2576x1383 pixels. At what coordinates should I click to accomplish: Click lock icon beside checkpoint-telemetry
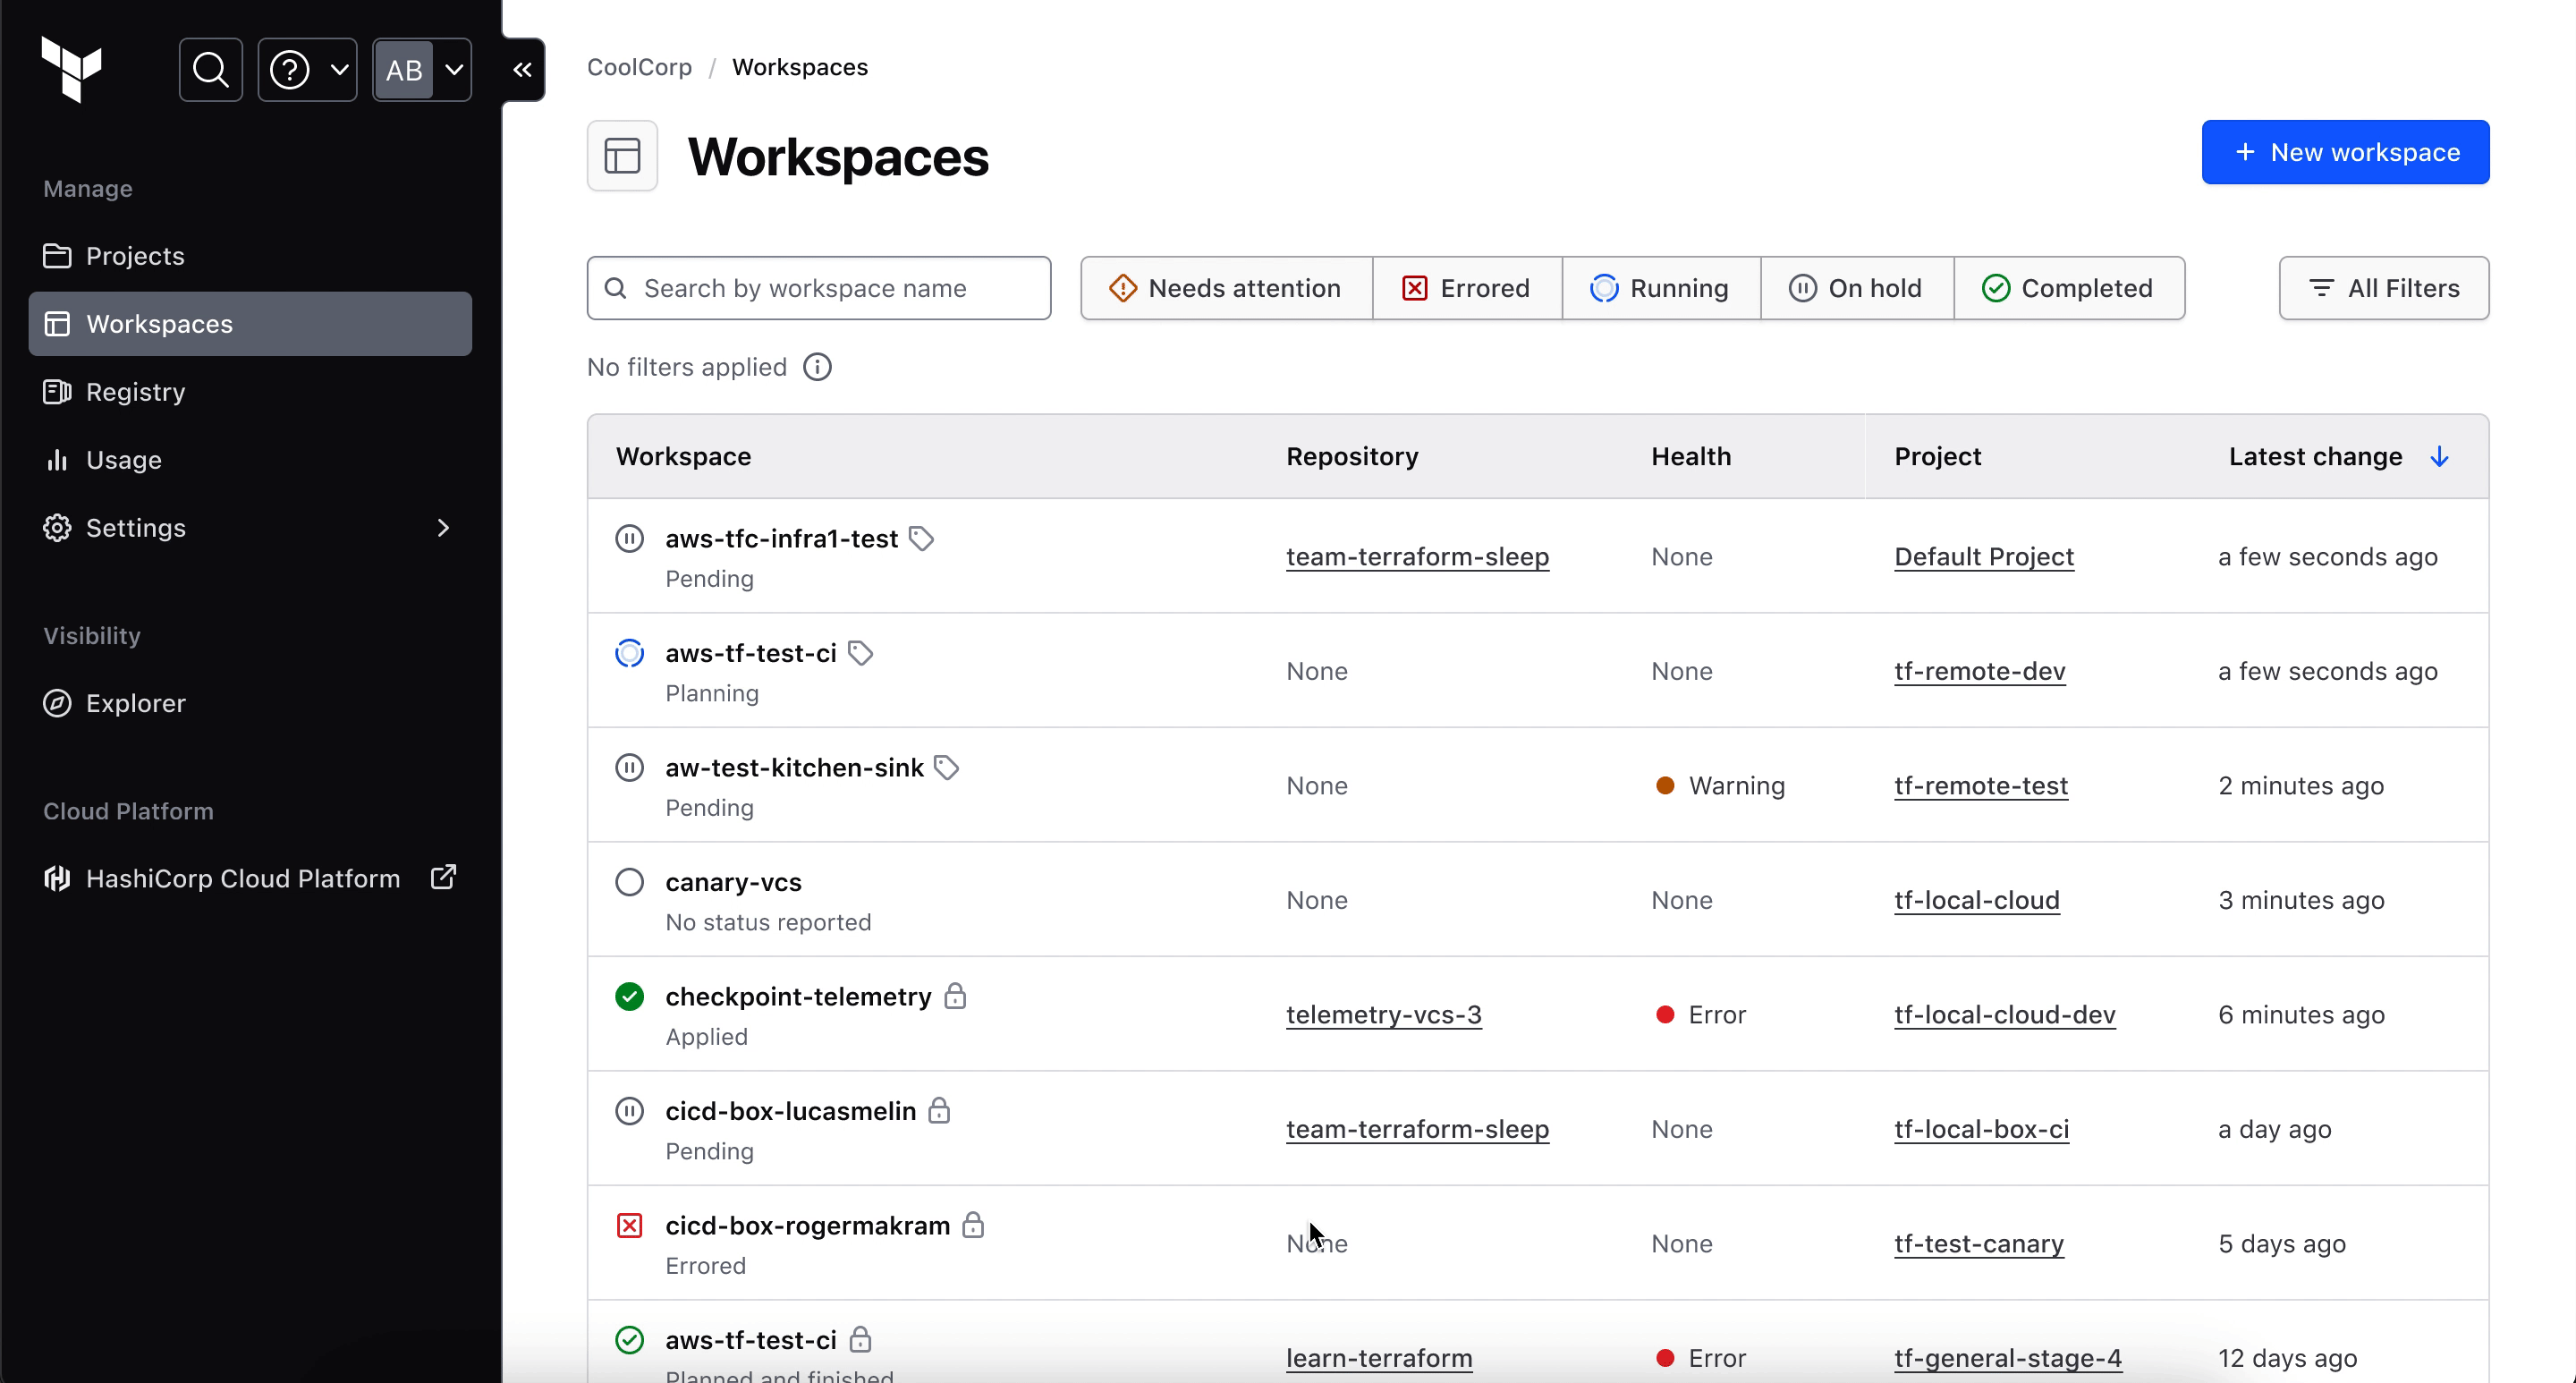[x=955, y=996]
